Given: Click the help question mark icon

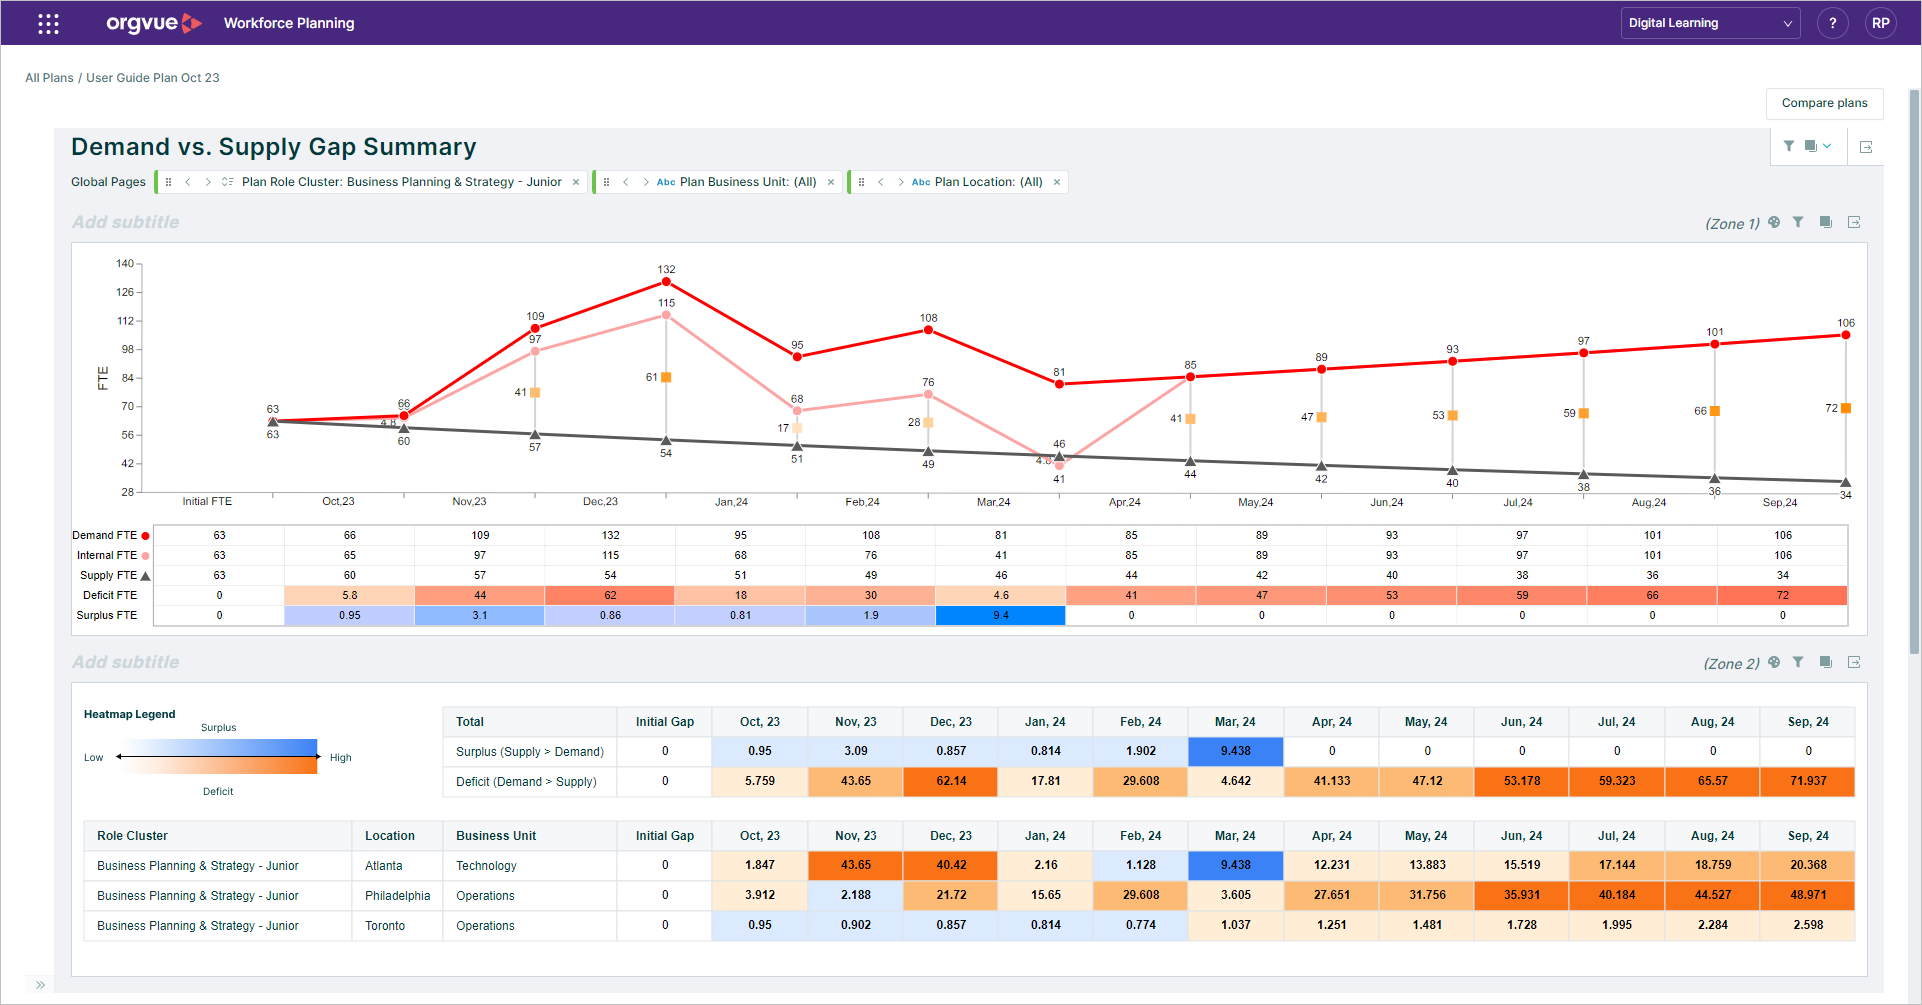Looking at the screenshot, I should pos(1833,22).
